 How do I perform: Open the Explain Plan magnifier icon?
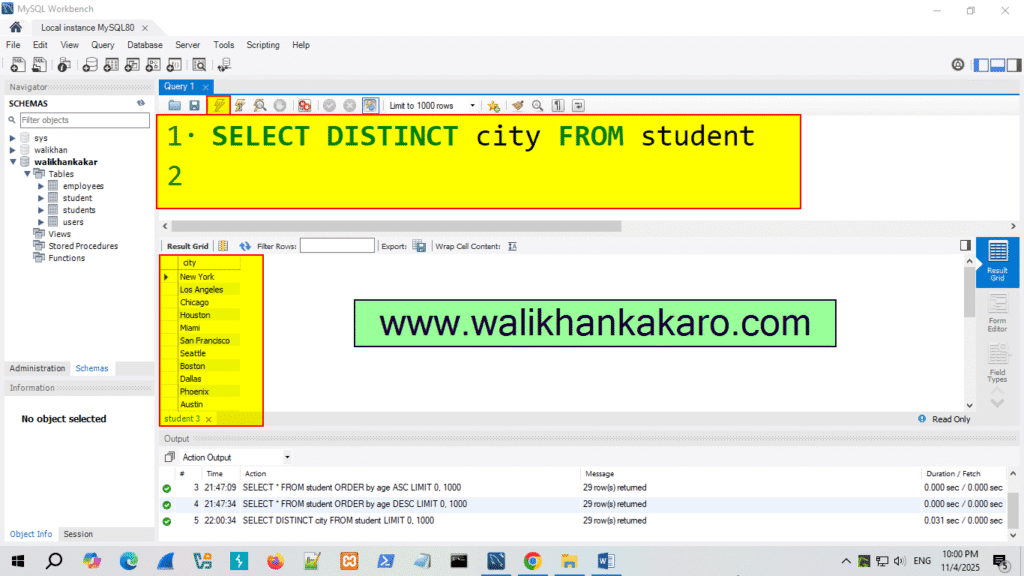258,105
